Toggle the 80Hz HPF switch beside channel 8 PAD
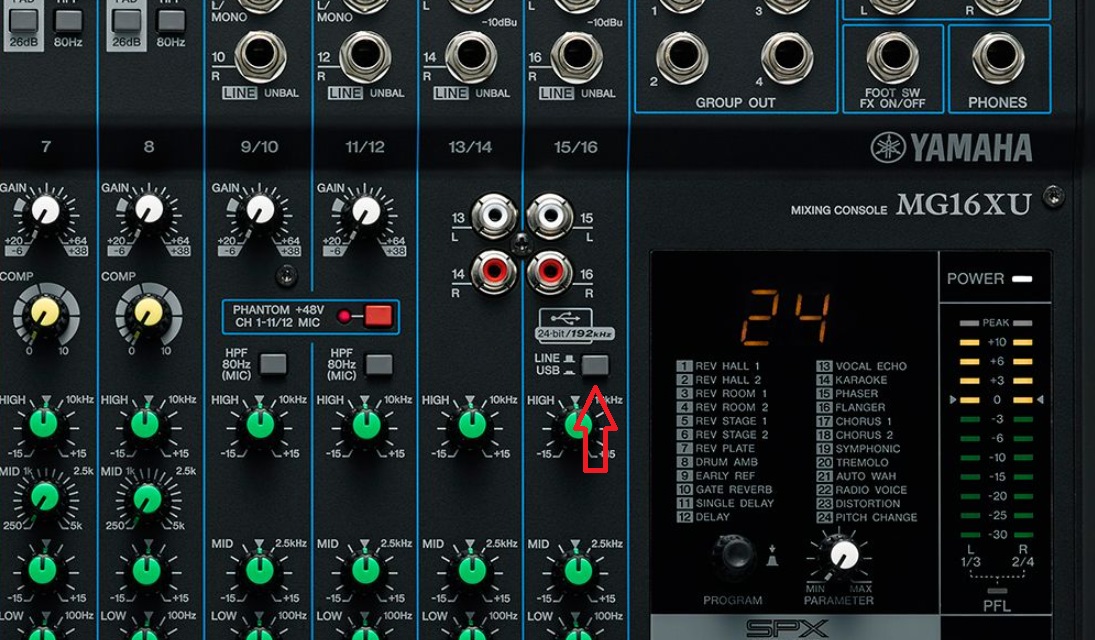Viewport: 1095px width, 640px height. coord(171,20)
